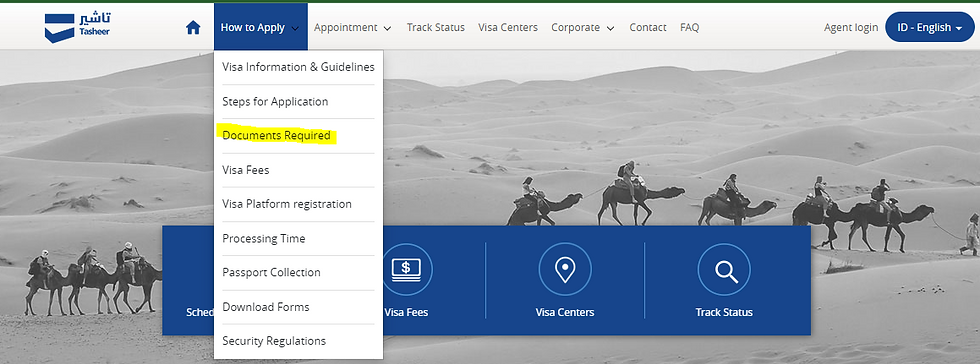Screen dimensions: 980x364
Task: Open the Contact page
Action: [x=648, y=28]
